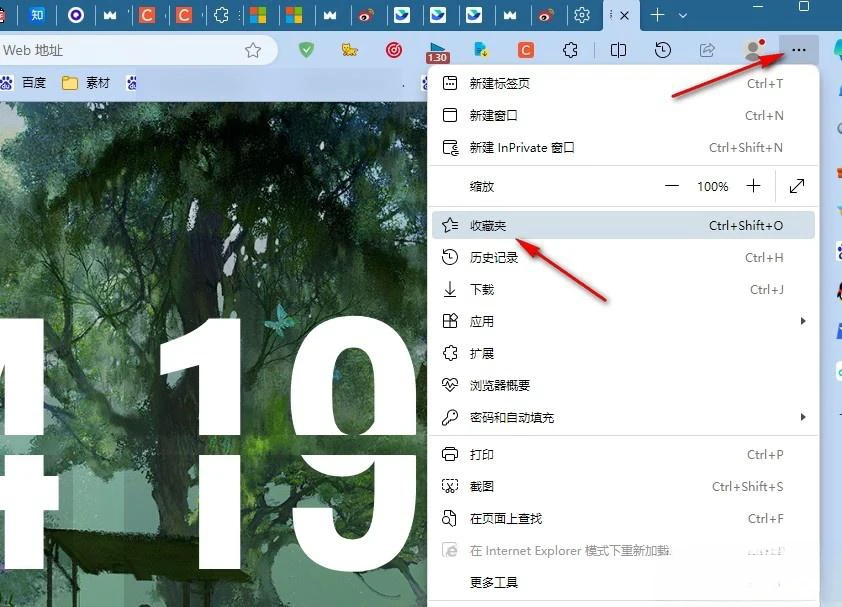Click the extension icon with 1.30 badge
842x607 pixels.
438,52
